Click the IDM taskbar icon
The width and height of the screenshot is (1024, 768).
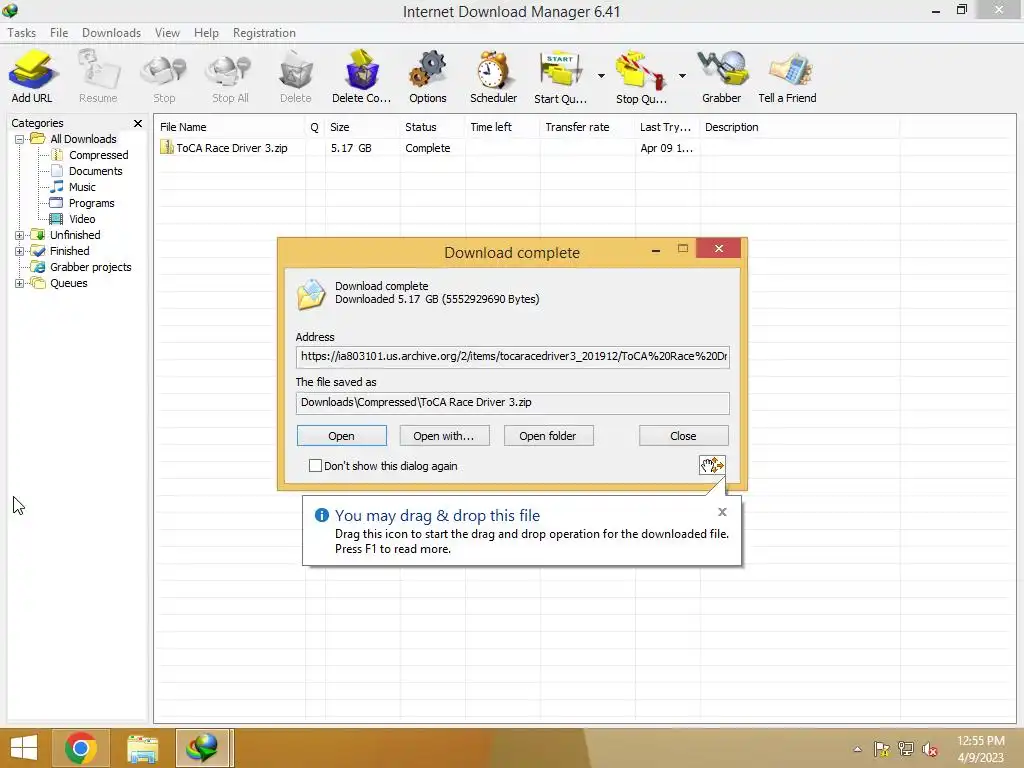(202, 748)
